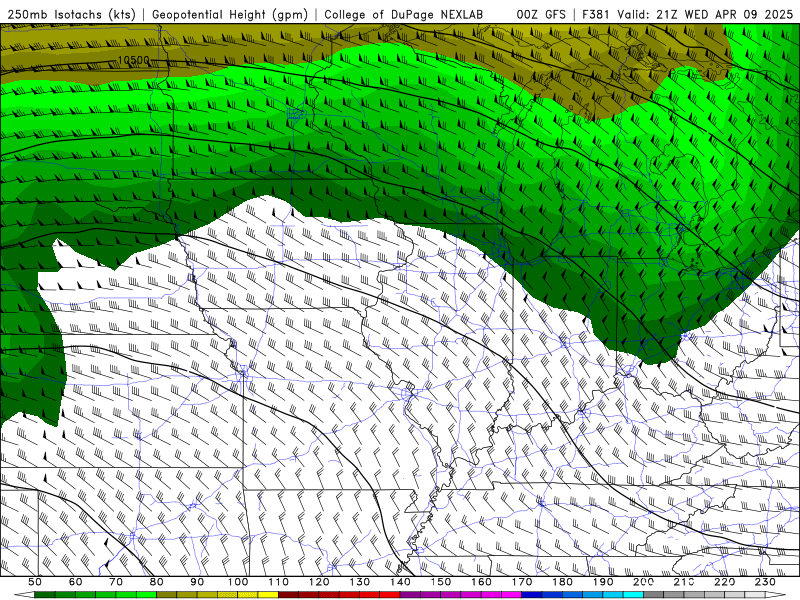
Task: Click the '90' value on the color scale
Action: [197, 582]
